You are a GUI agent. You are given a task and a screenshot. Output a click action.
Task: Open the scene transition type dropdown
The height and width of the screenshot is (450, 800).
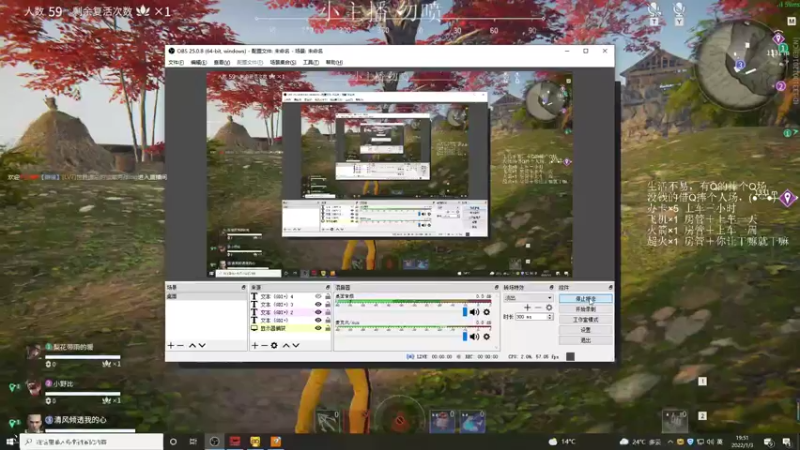click(528, 297)
